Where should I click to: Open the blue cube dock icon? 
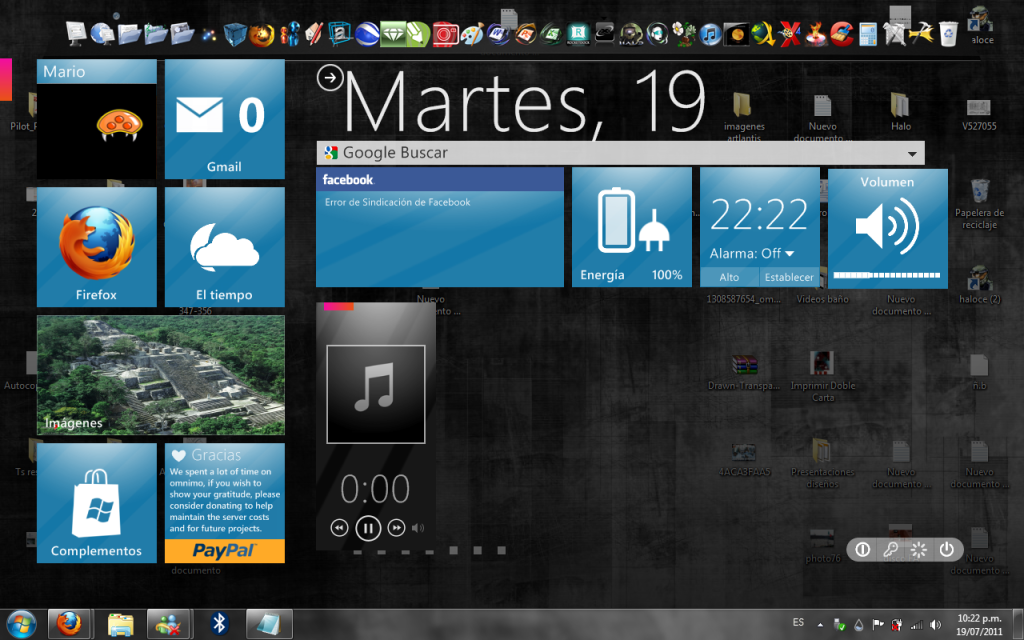click(x=235, y=33)
